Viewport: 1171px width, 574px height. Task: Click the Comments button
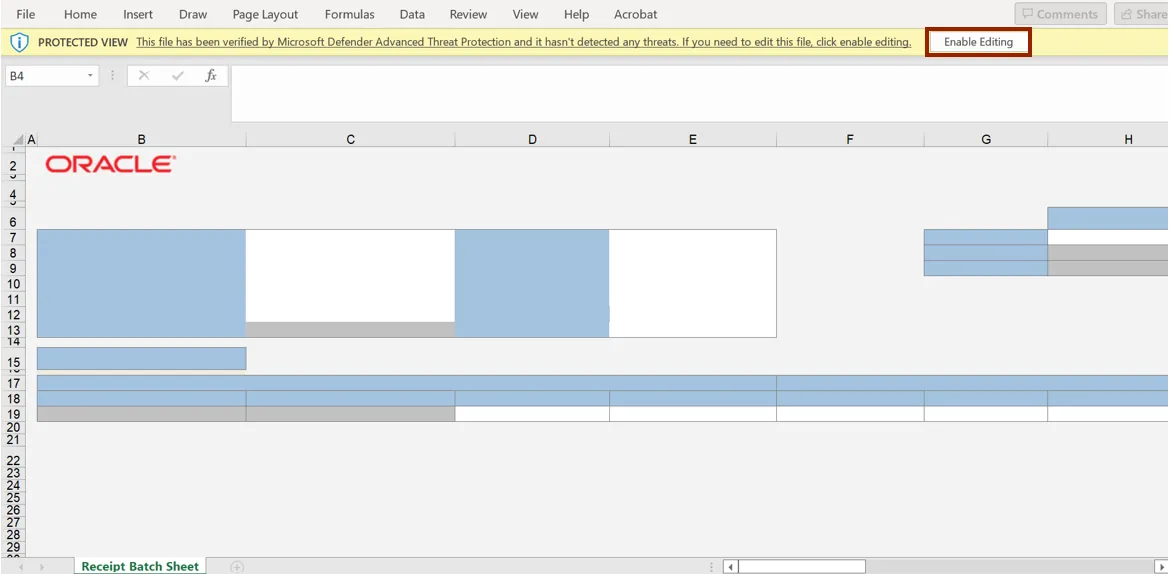pos(1060,14)
